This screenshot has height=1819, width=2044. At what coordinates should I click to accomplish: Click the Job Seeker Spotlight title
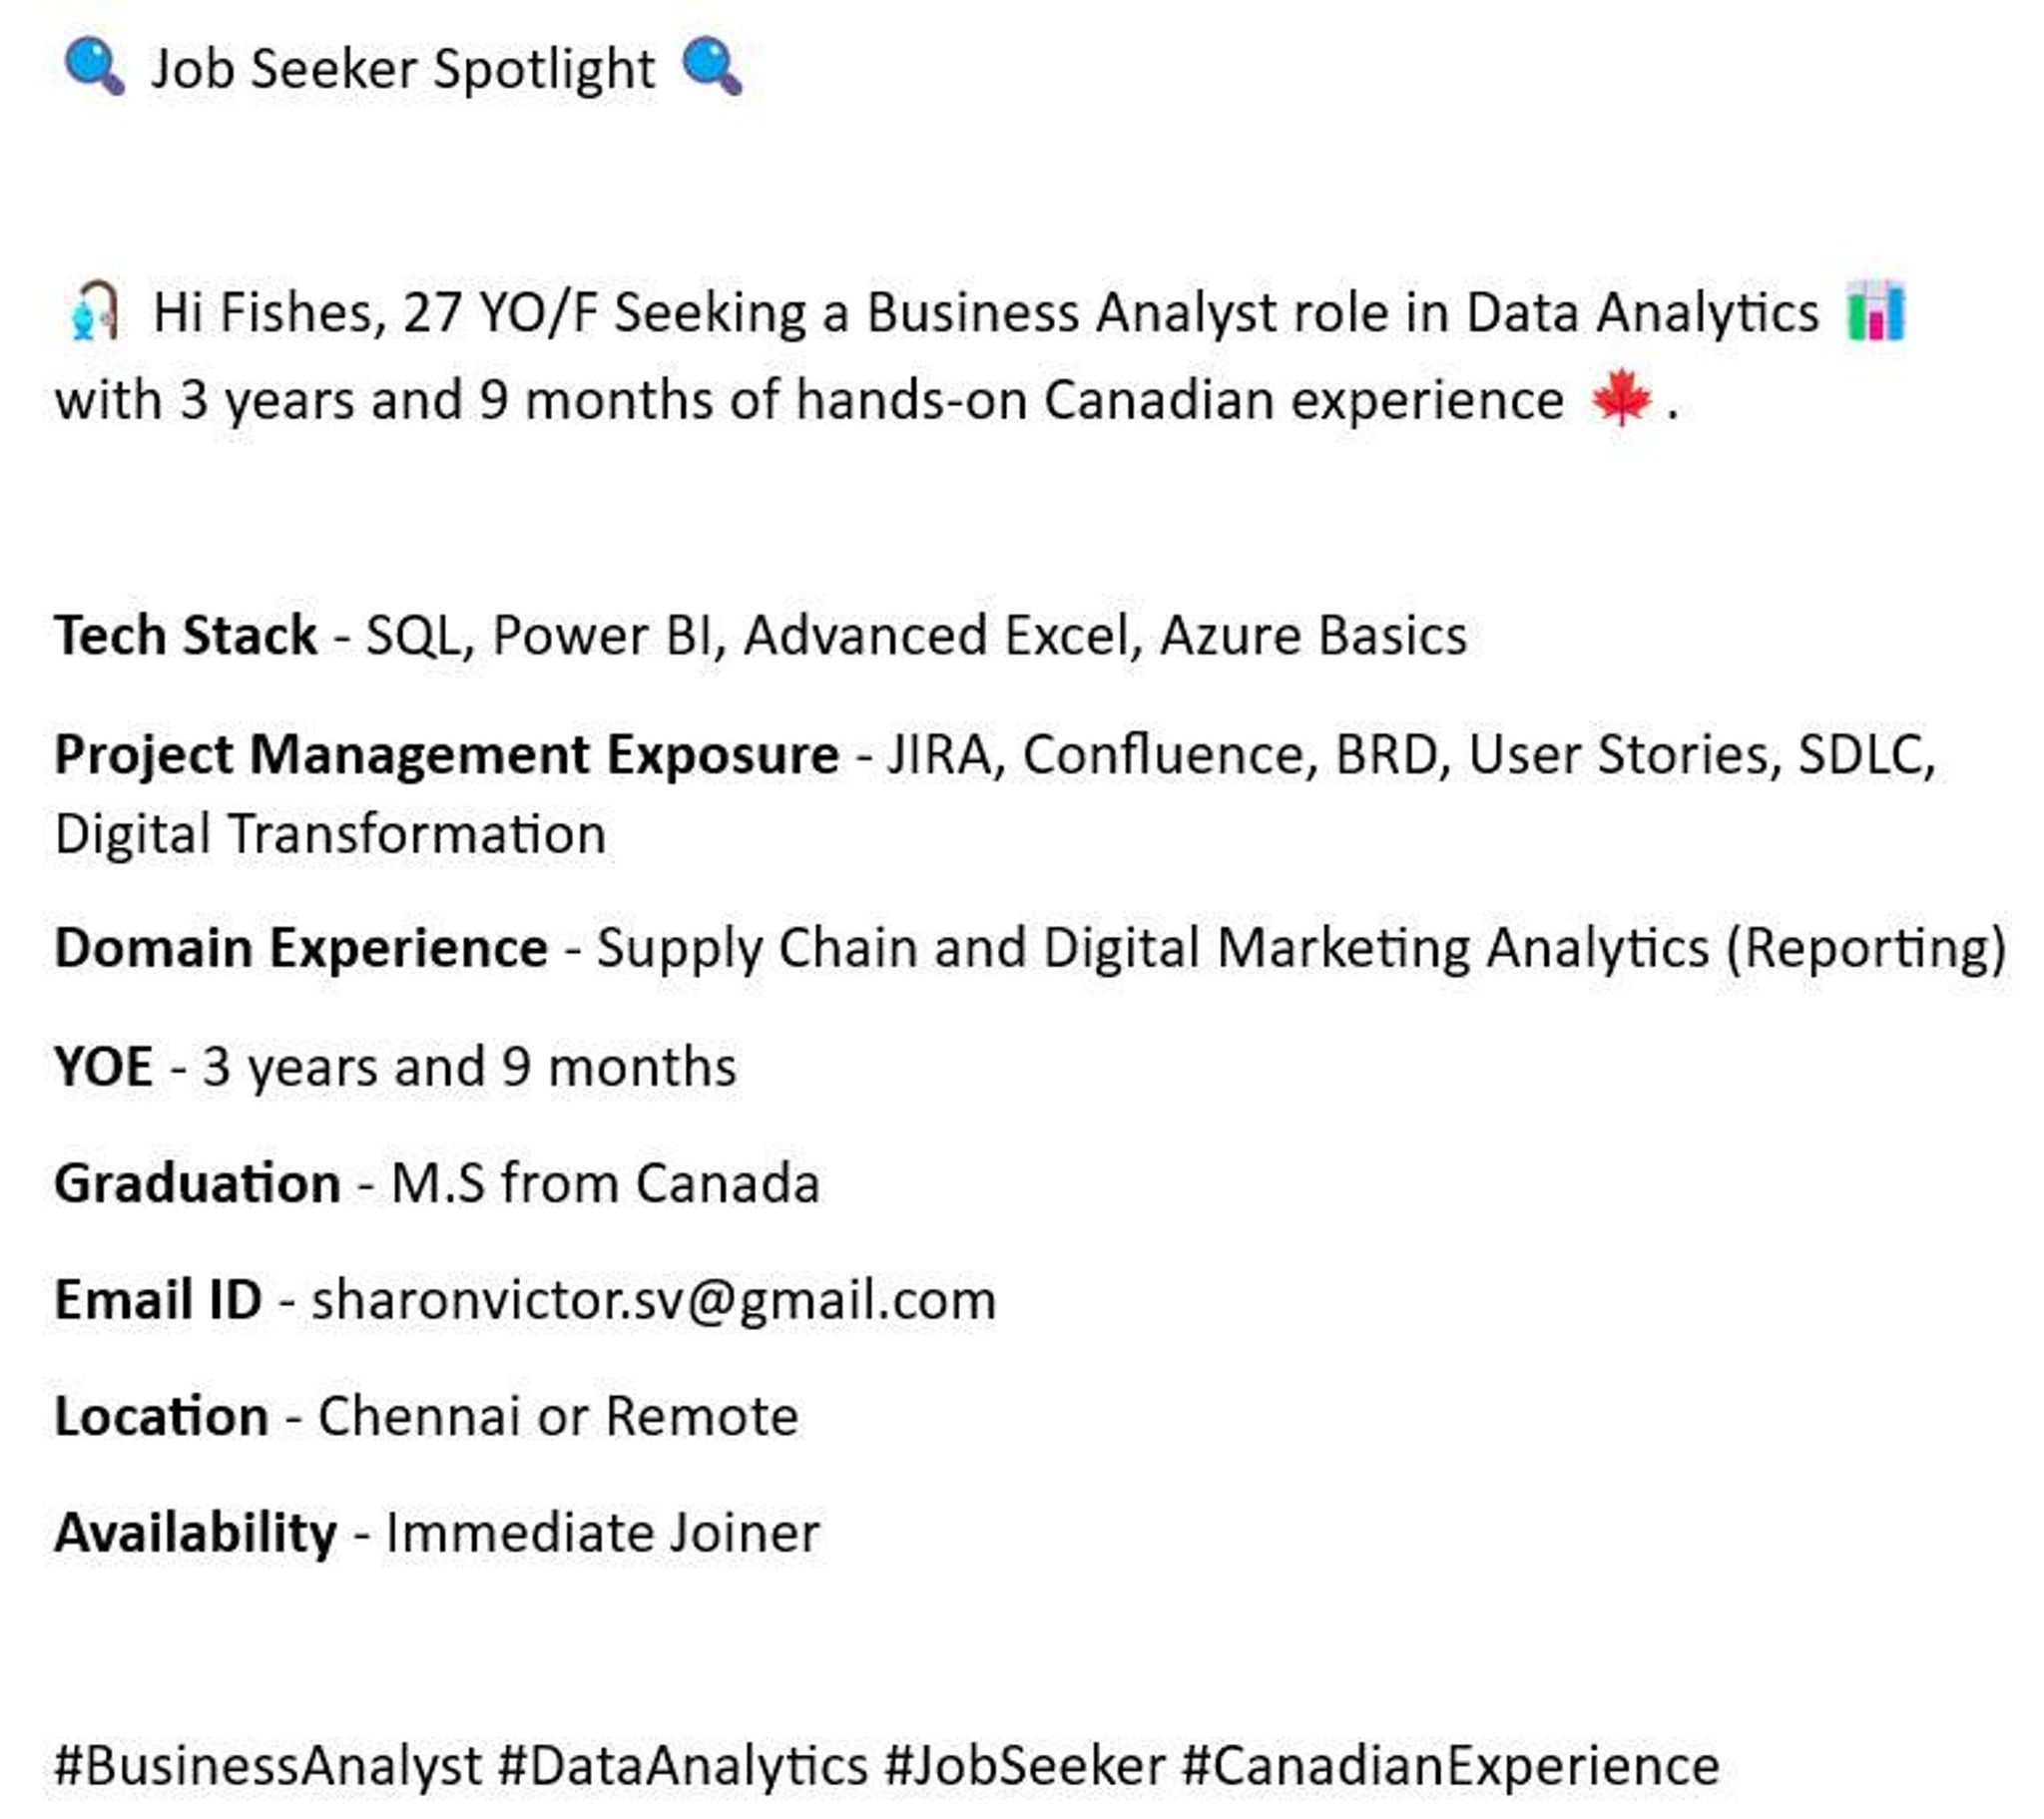click(x=402, y=70)
